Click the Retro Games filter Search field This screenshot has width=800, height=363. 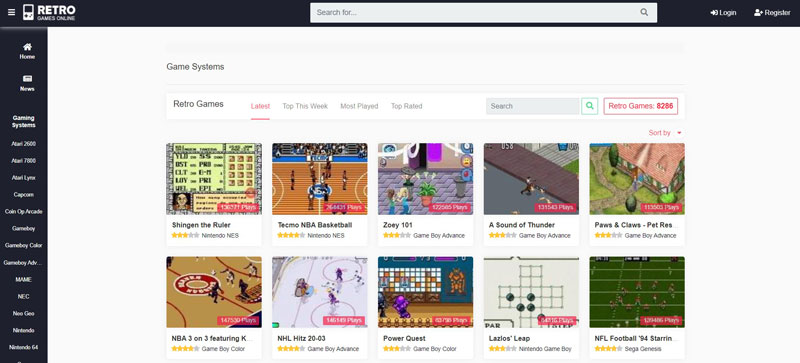pyautogui.click(x=533, y=106)
